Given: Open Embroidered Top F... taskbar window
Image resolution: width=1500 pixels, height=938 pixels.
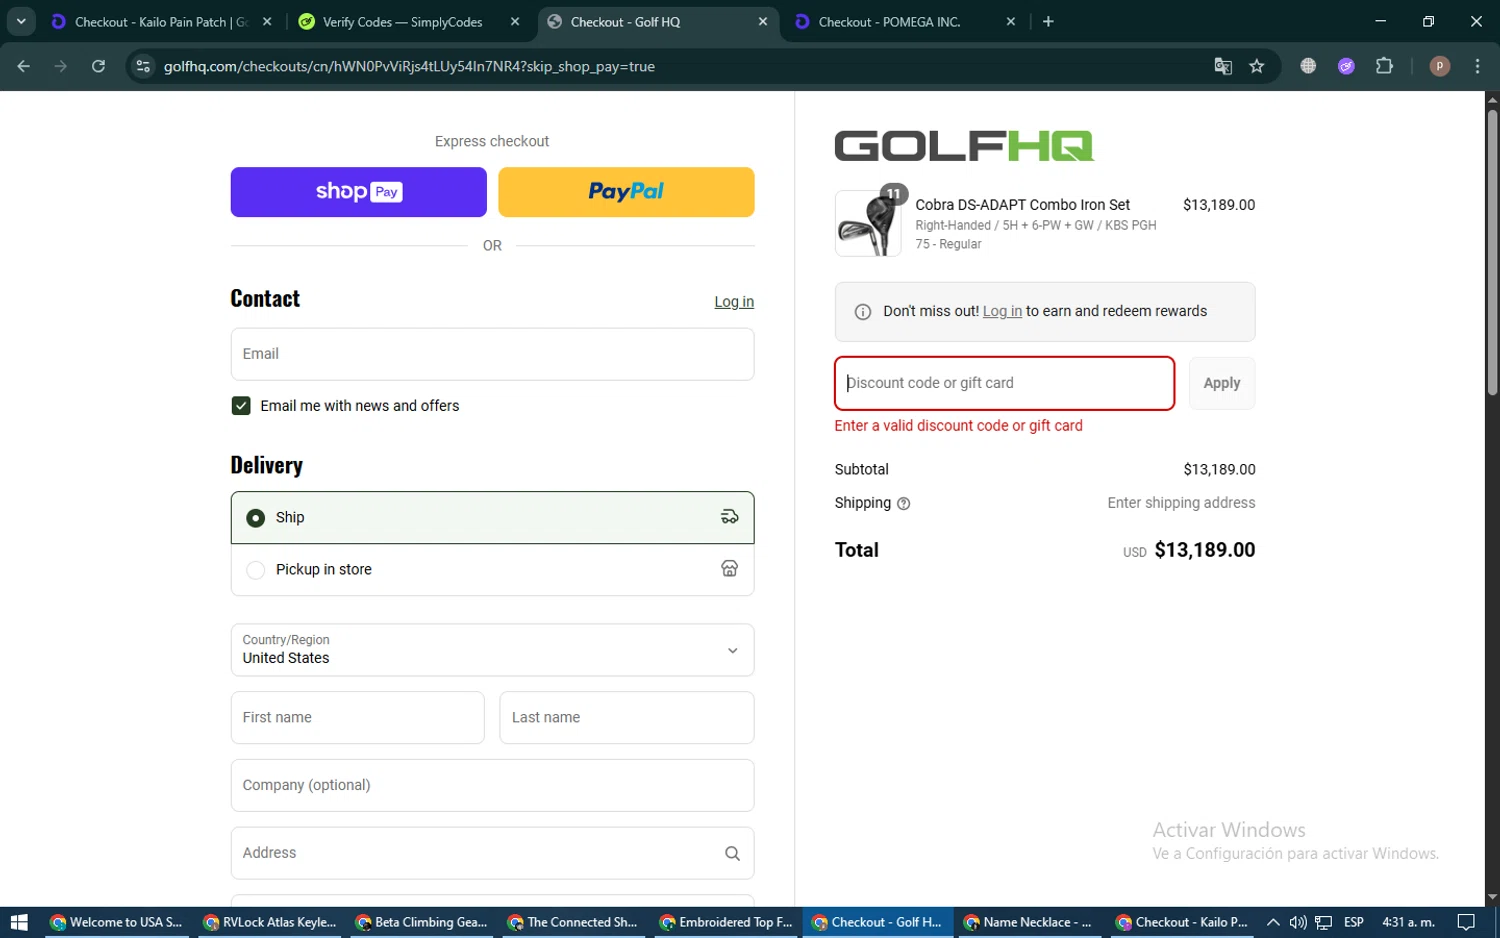Looking at the screenshot, I should (x=726, y=922).
